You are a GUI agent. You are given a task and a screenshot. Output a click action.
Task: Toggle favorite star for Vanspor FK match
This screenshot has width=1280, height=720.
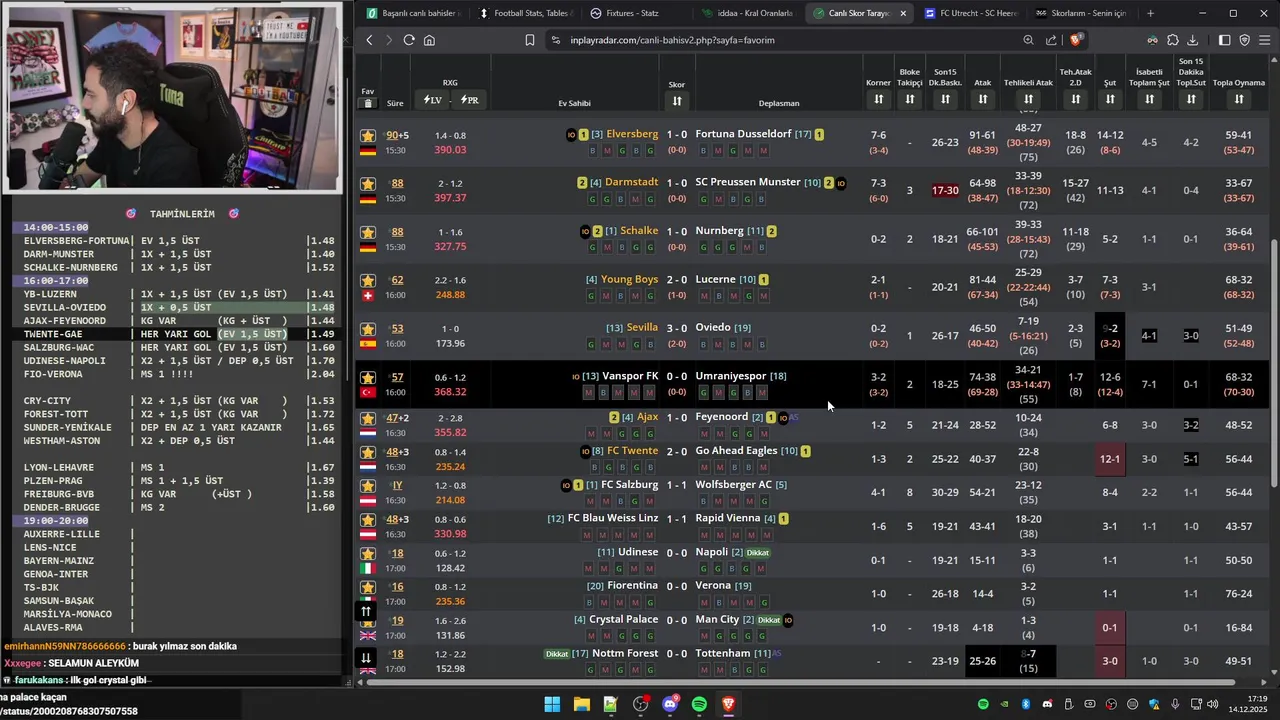pos(368,377)
